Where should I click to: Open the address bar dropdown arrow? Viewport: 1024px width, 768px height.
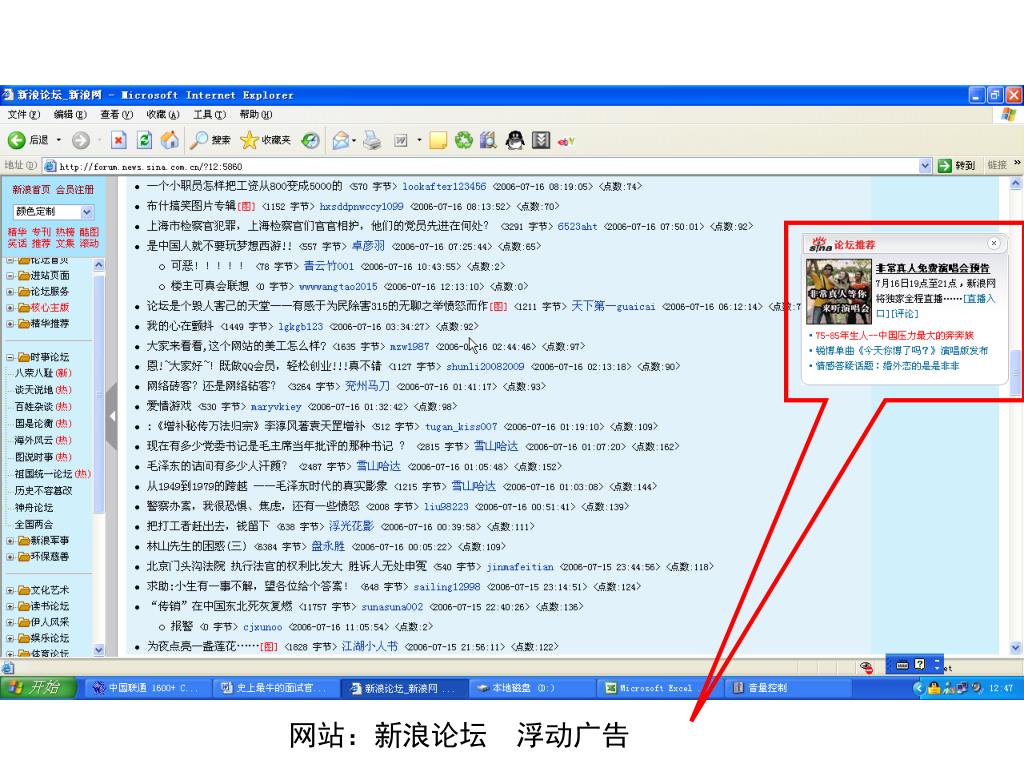[925, 166]
